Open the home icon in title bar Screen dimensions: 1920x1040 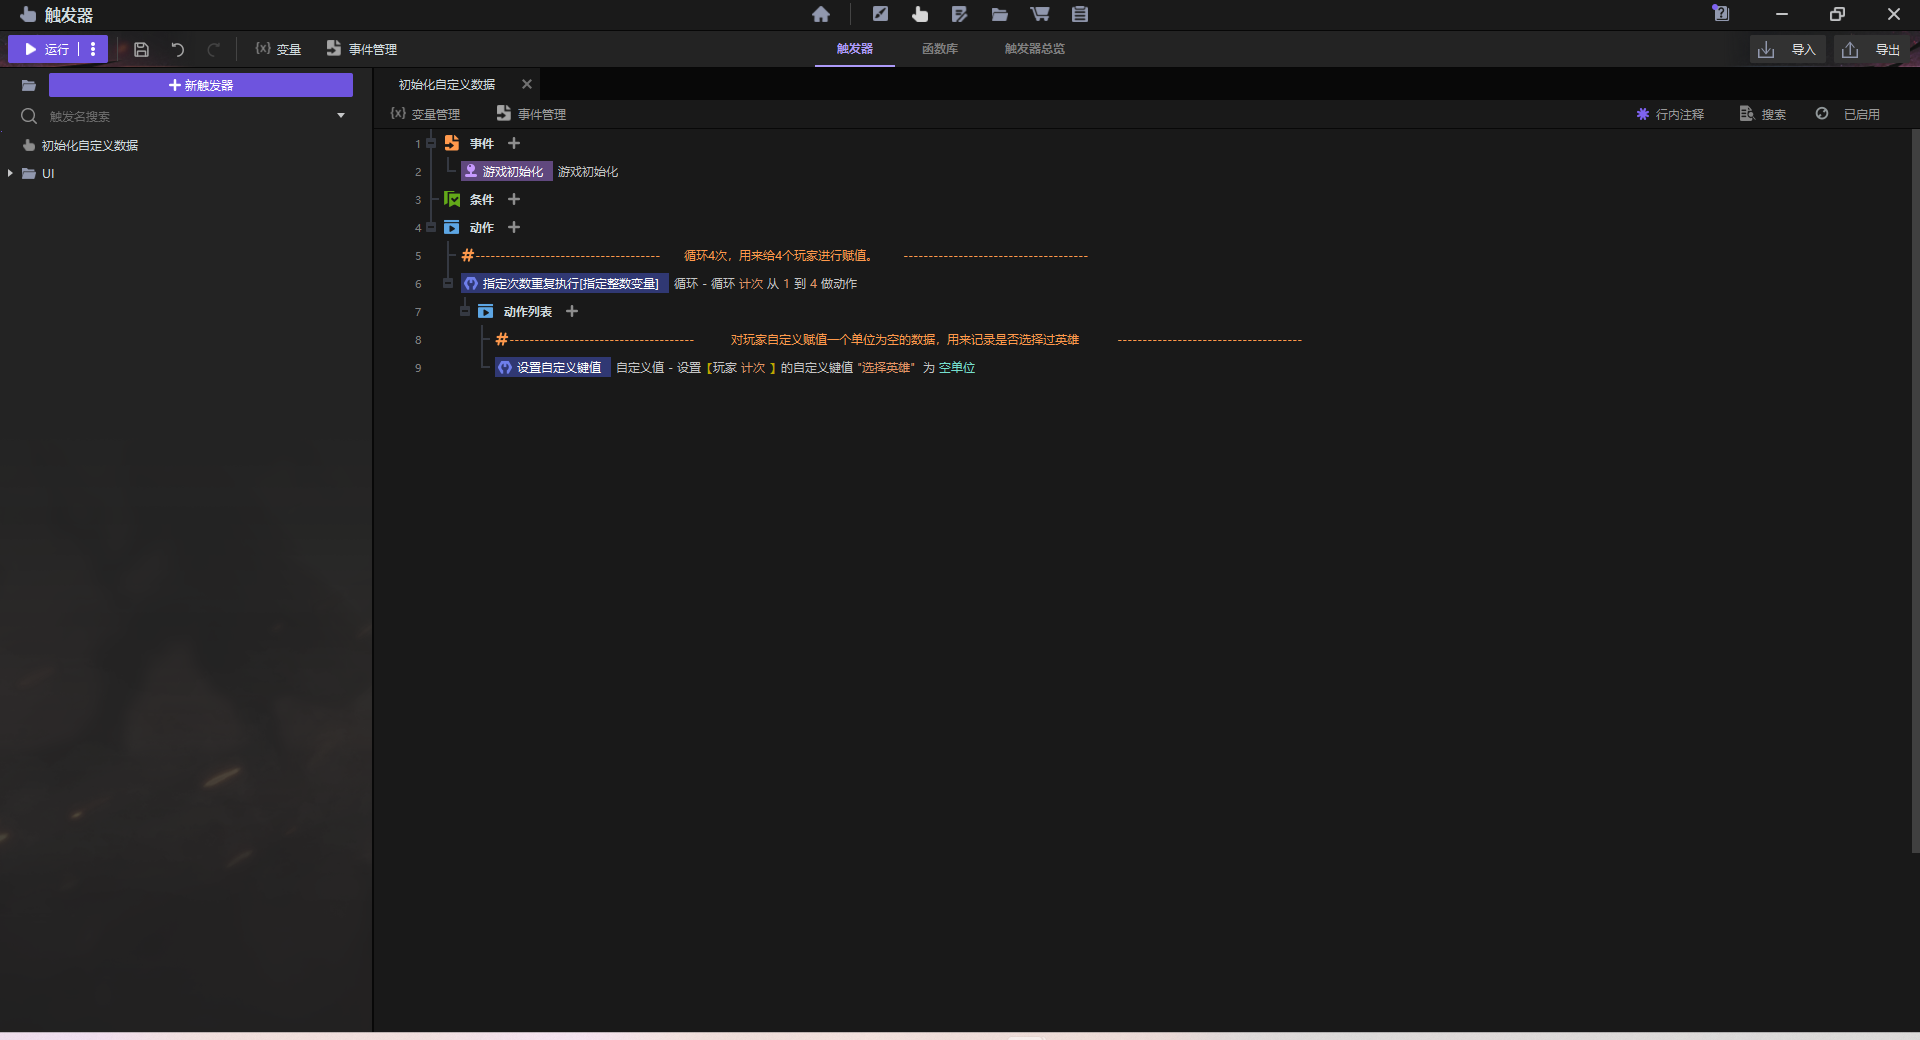pos(821,14)
